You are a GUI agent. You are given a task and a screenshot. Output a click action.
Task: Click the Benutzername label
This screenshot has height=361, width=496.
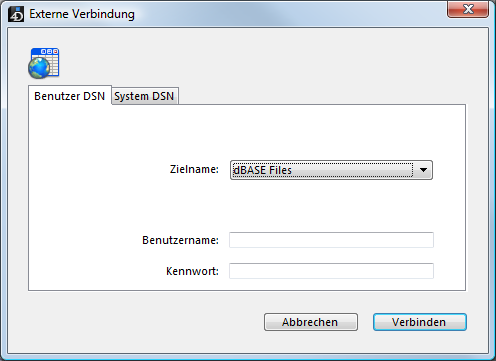point(180,240)
